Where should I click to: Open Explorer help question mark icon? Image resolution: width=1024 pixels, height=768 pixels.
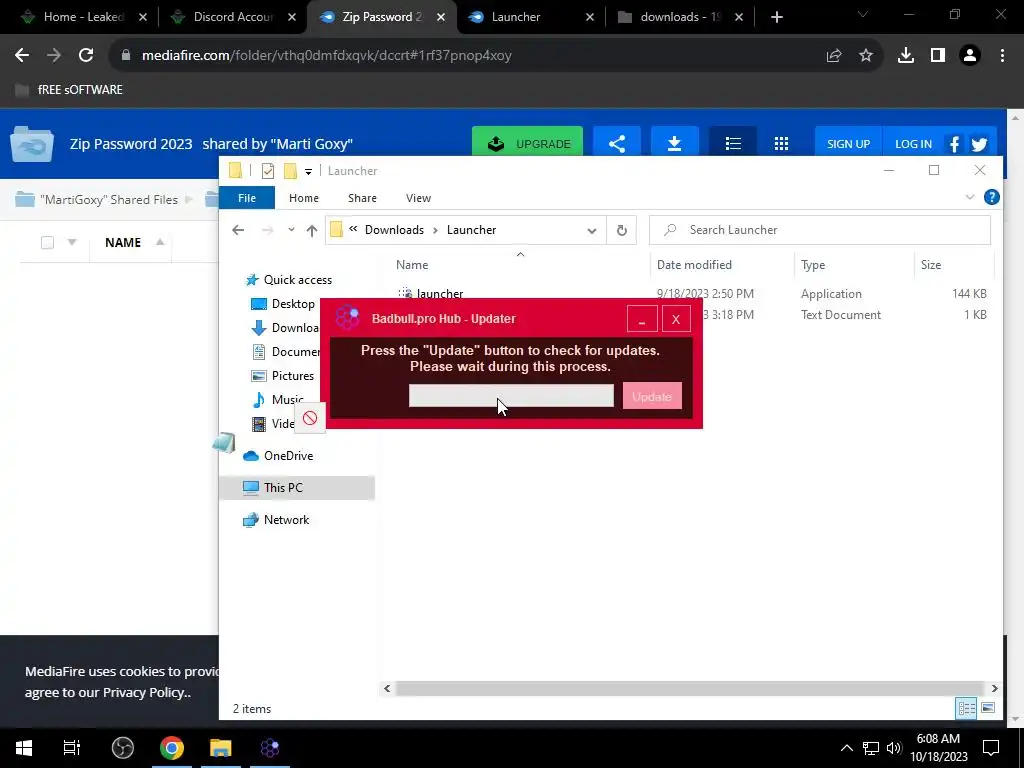991,197
